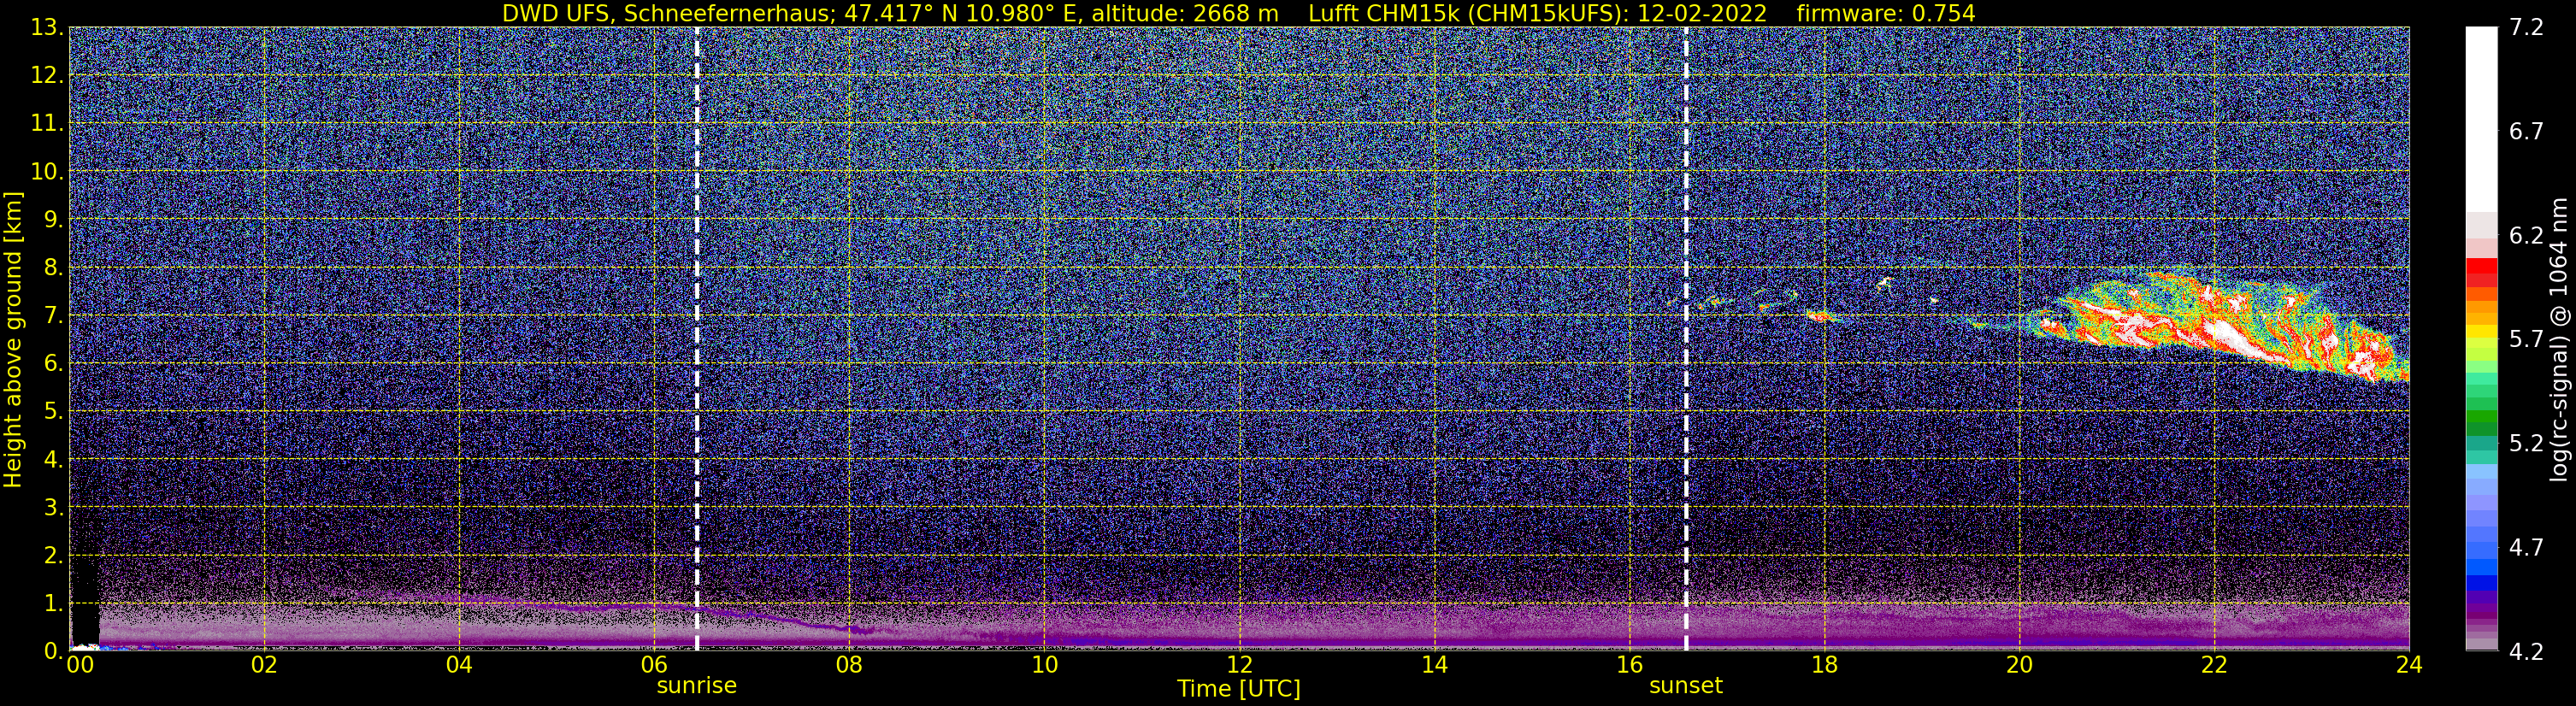Click the 'Height above ground [km]' axis label

pos(13,340)
